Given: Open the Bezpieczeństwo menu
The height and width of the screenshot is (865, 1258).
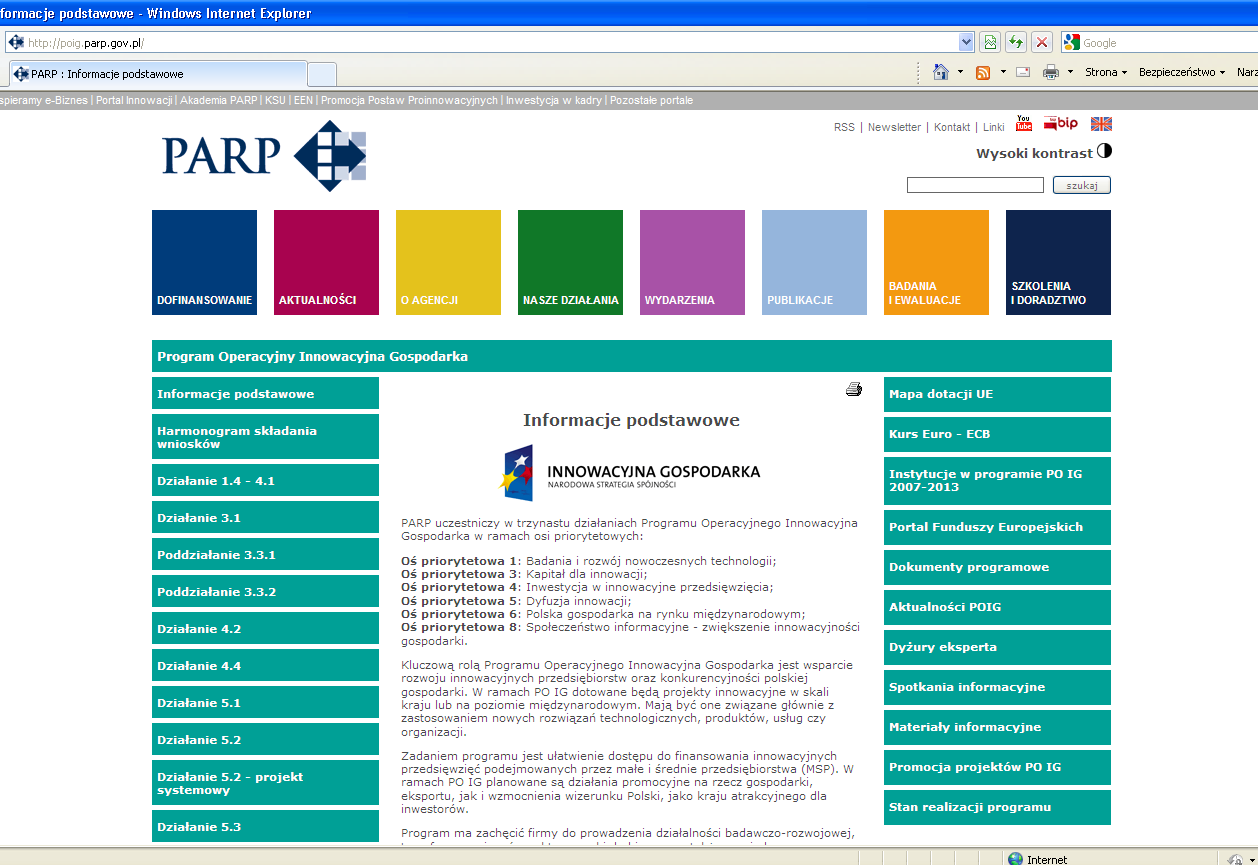Looking at the screenshot, I should tap(1182, 72).
